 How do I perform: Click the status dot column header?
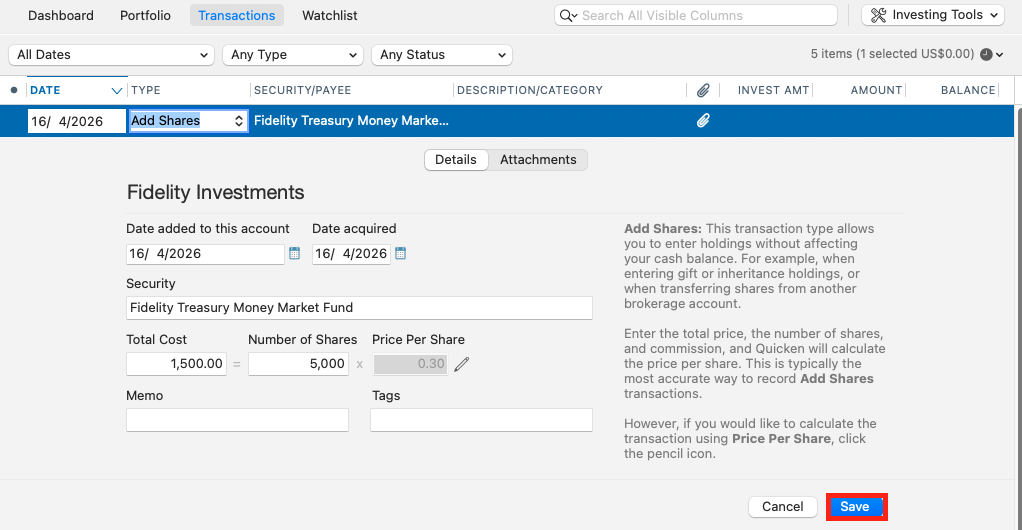tap(14, 90)
